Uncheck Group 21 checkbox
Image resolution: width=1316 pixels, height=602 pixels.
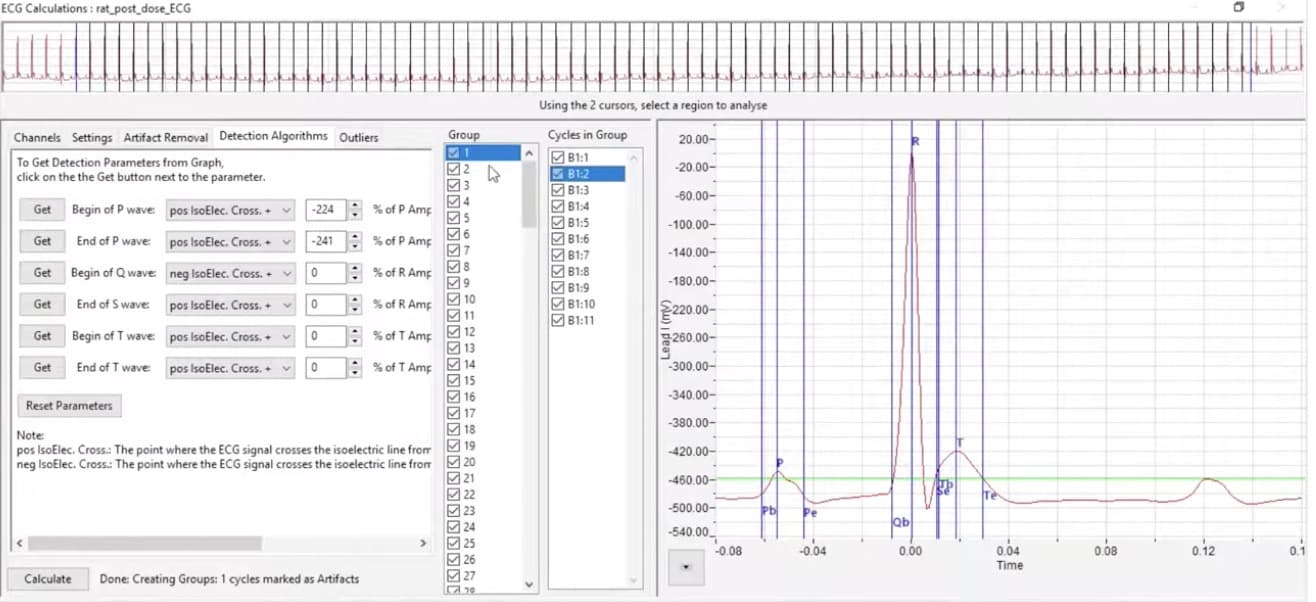[x=455, y=478]
